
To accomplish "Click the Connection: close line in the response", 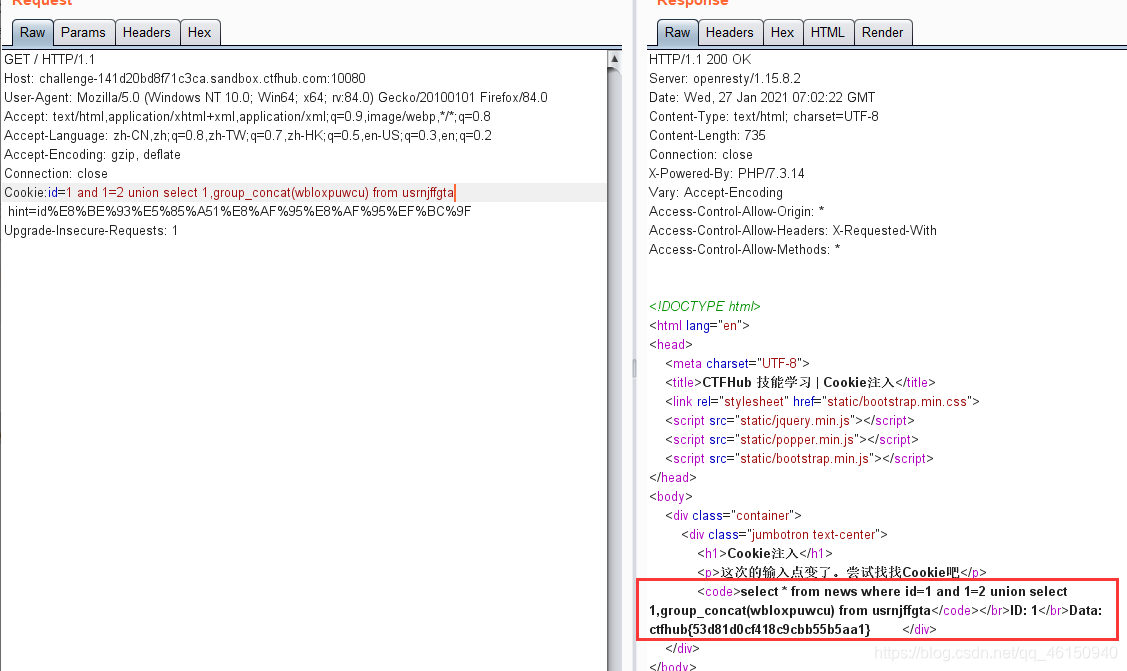I will click(701, 154).
